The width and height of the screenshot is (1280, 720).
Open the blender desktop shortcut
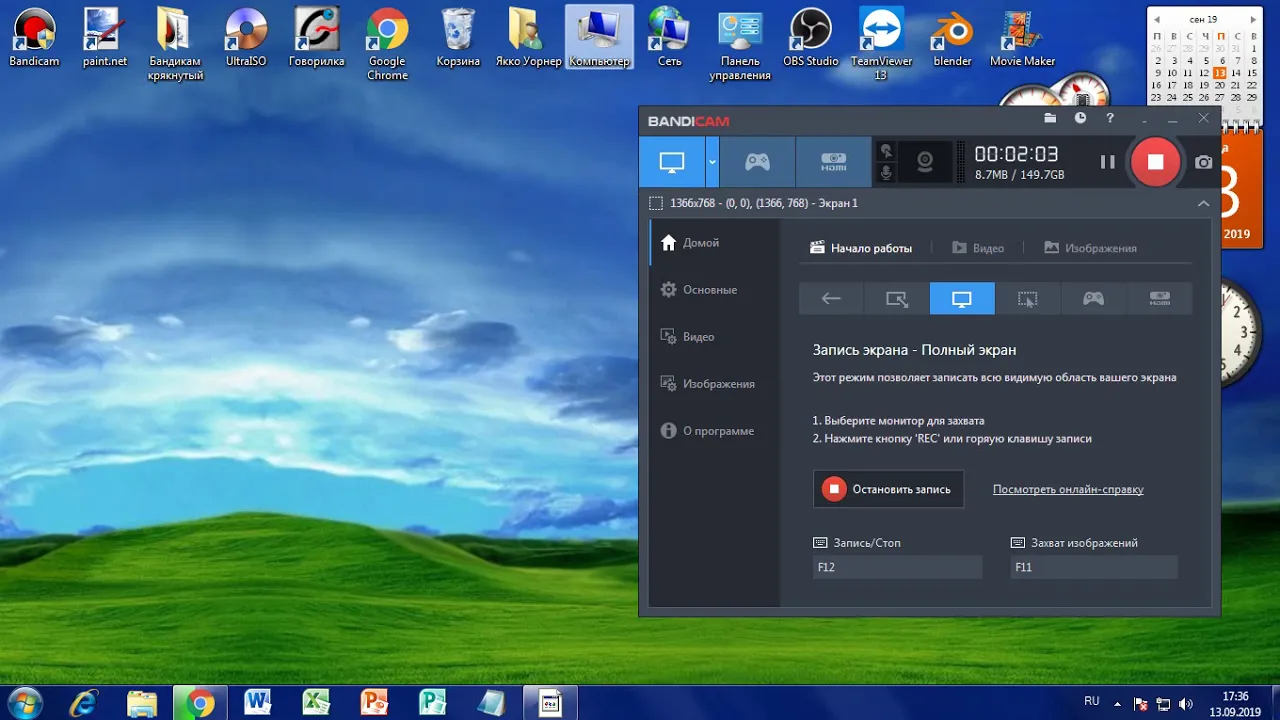(952, 38)
